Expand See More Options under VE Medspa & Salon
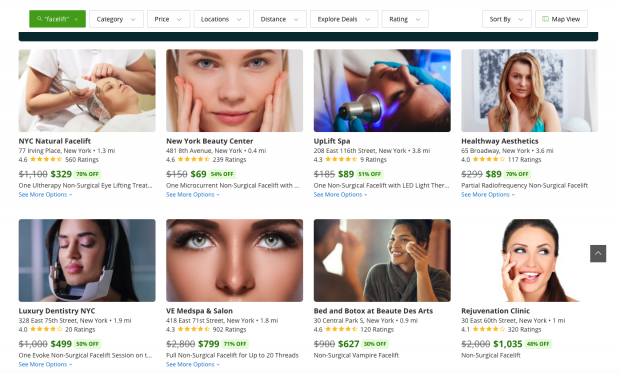Screen dimensions: 620x373 point(193,364)
